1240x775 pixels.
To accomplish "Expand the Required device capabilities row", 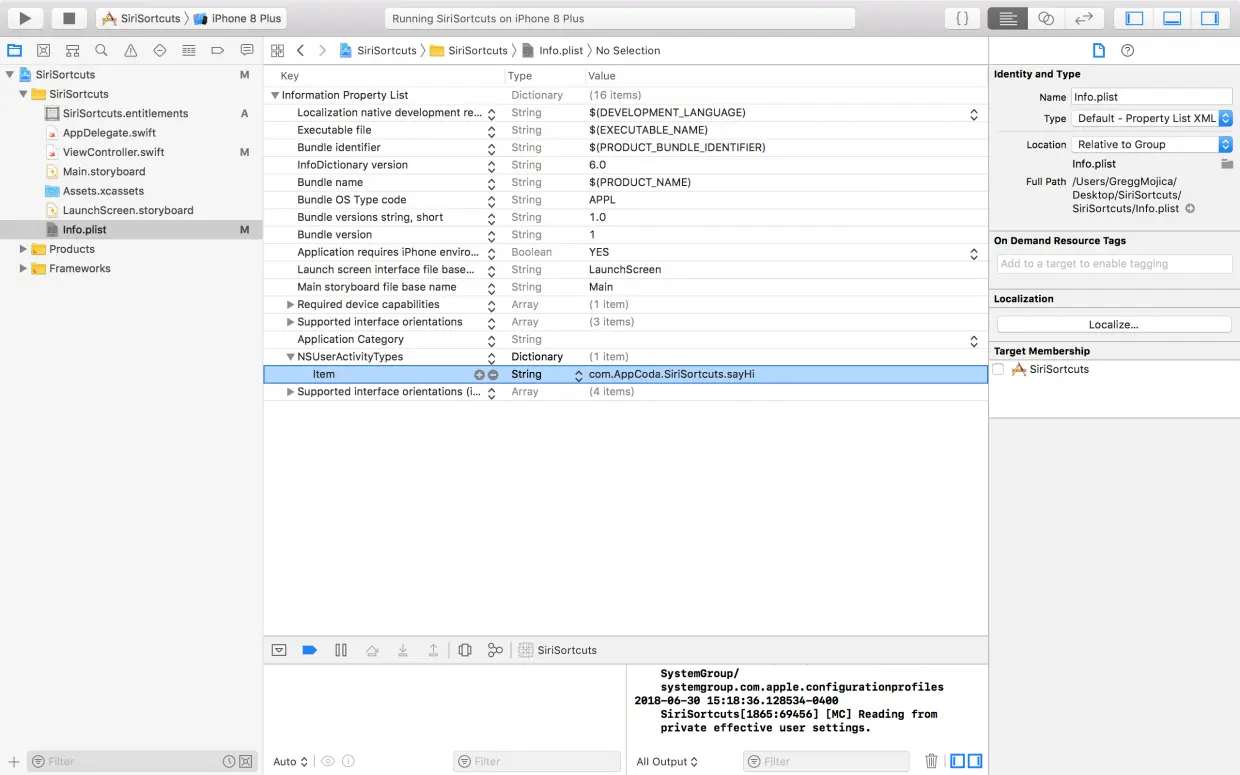I will pyautogui.click(x=290, y=305).
